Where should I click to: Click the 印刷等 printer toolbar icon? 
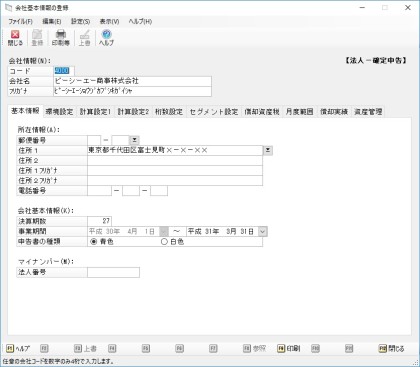(x=60, y=38)
